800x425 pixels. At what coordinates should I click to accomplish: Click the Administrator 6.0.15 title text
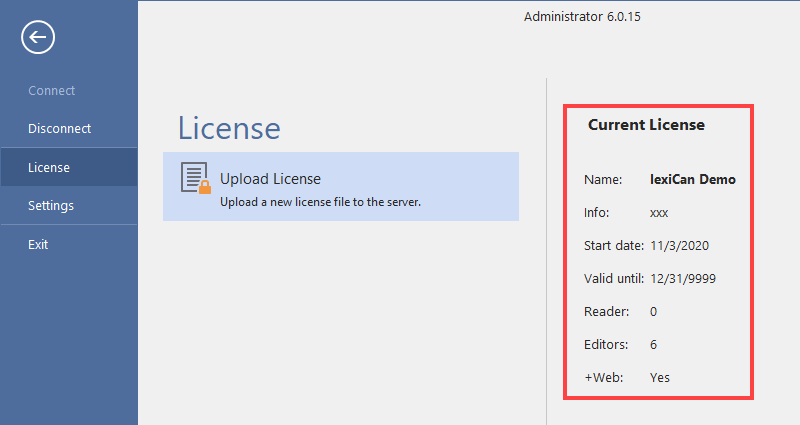click(588, 17)
